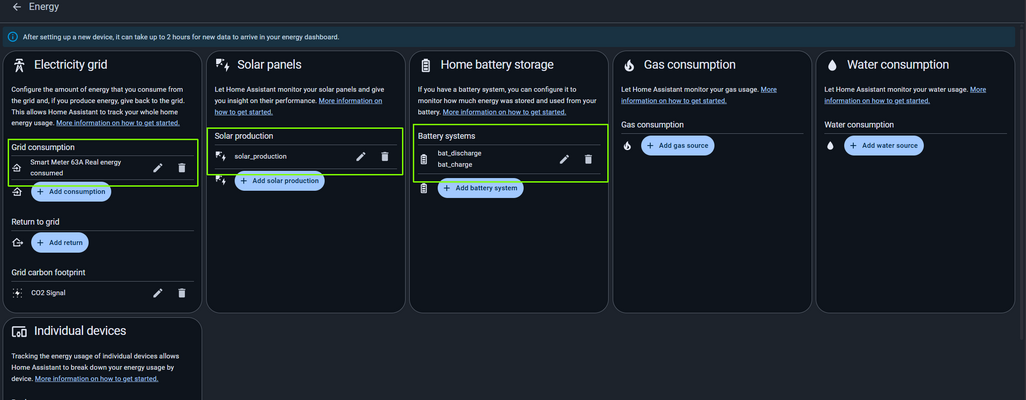Open the Individual devices more information link

click(x=97, y=379)
